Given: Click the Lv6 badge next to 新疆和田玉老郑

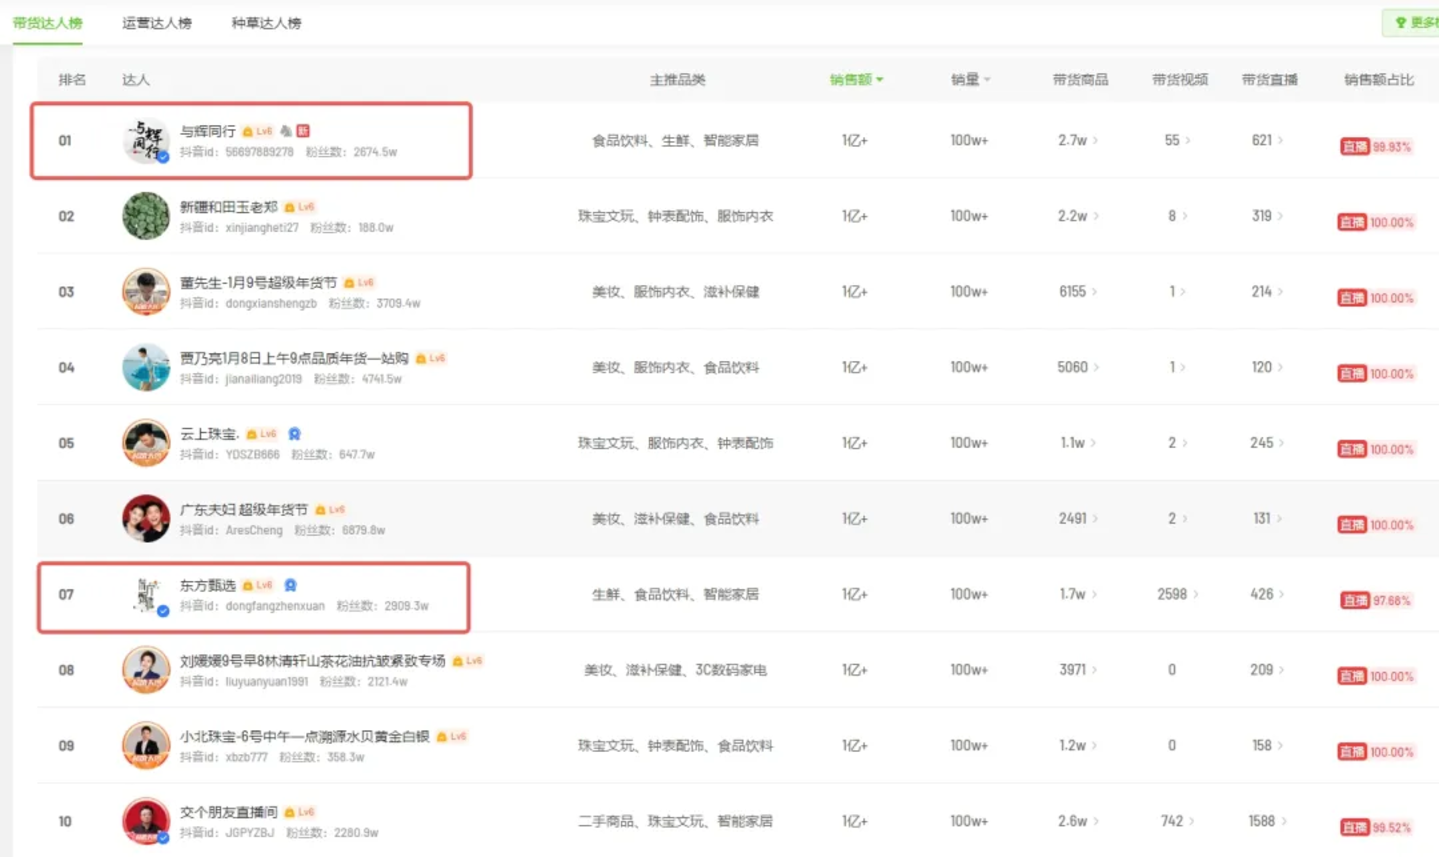Looking at the screenshot, I should [300, 207].
